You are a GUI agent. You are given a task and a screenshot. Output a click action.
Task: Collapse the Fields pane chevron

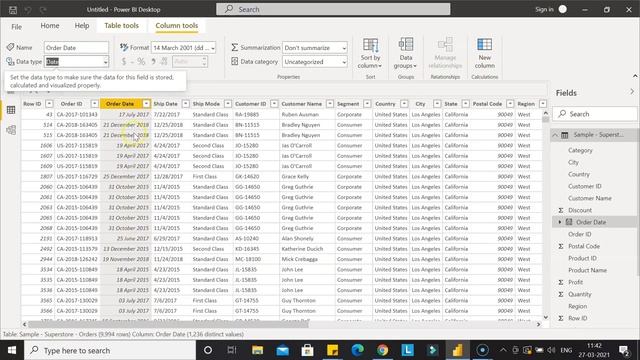[x=632, y=92]
